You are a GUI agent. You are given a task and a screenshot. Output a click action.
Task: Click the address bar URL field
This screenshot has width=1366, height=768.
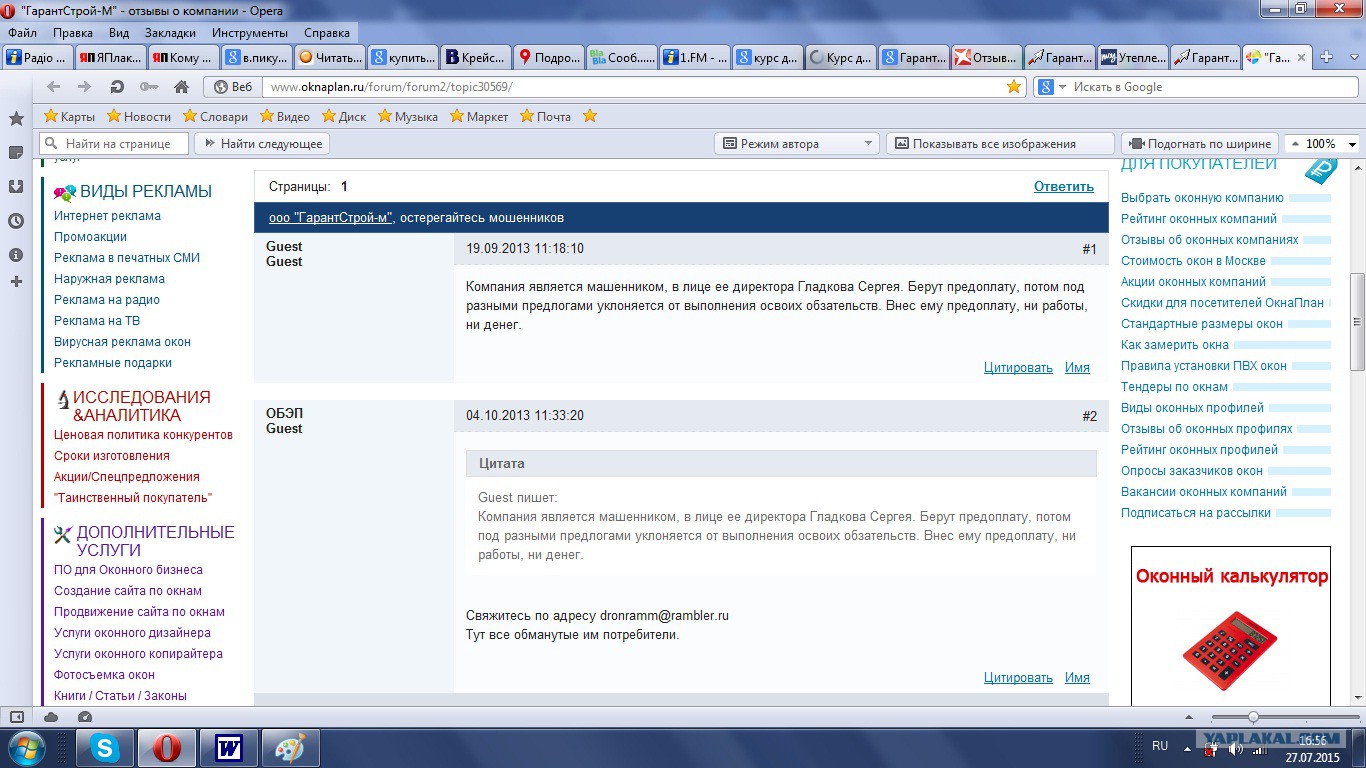coord(636,87)
